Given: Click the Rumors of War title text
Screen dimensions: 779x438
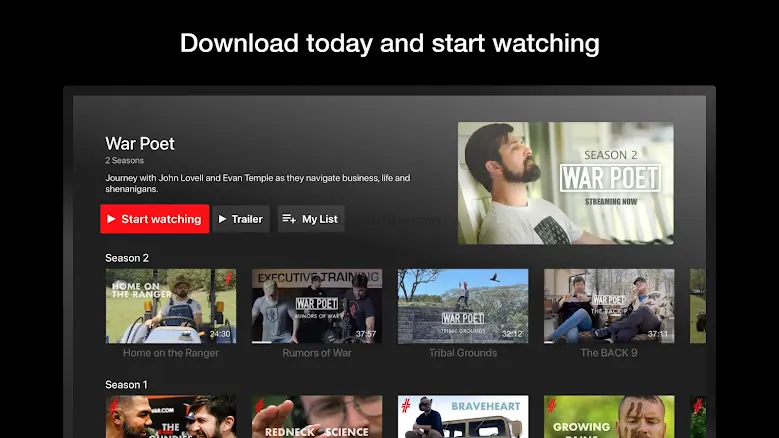Looking at the screenshot, I should pyautogui.click(x=317, y=353).
